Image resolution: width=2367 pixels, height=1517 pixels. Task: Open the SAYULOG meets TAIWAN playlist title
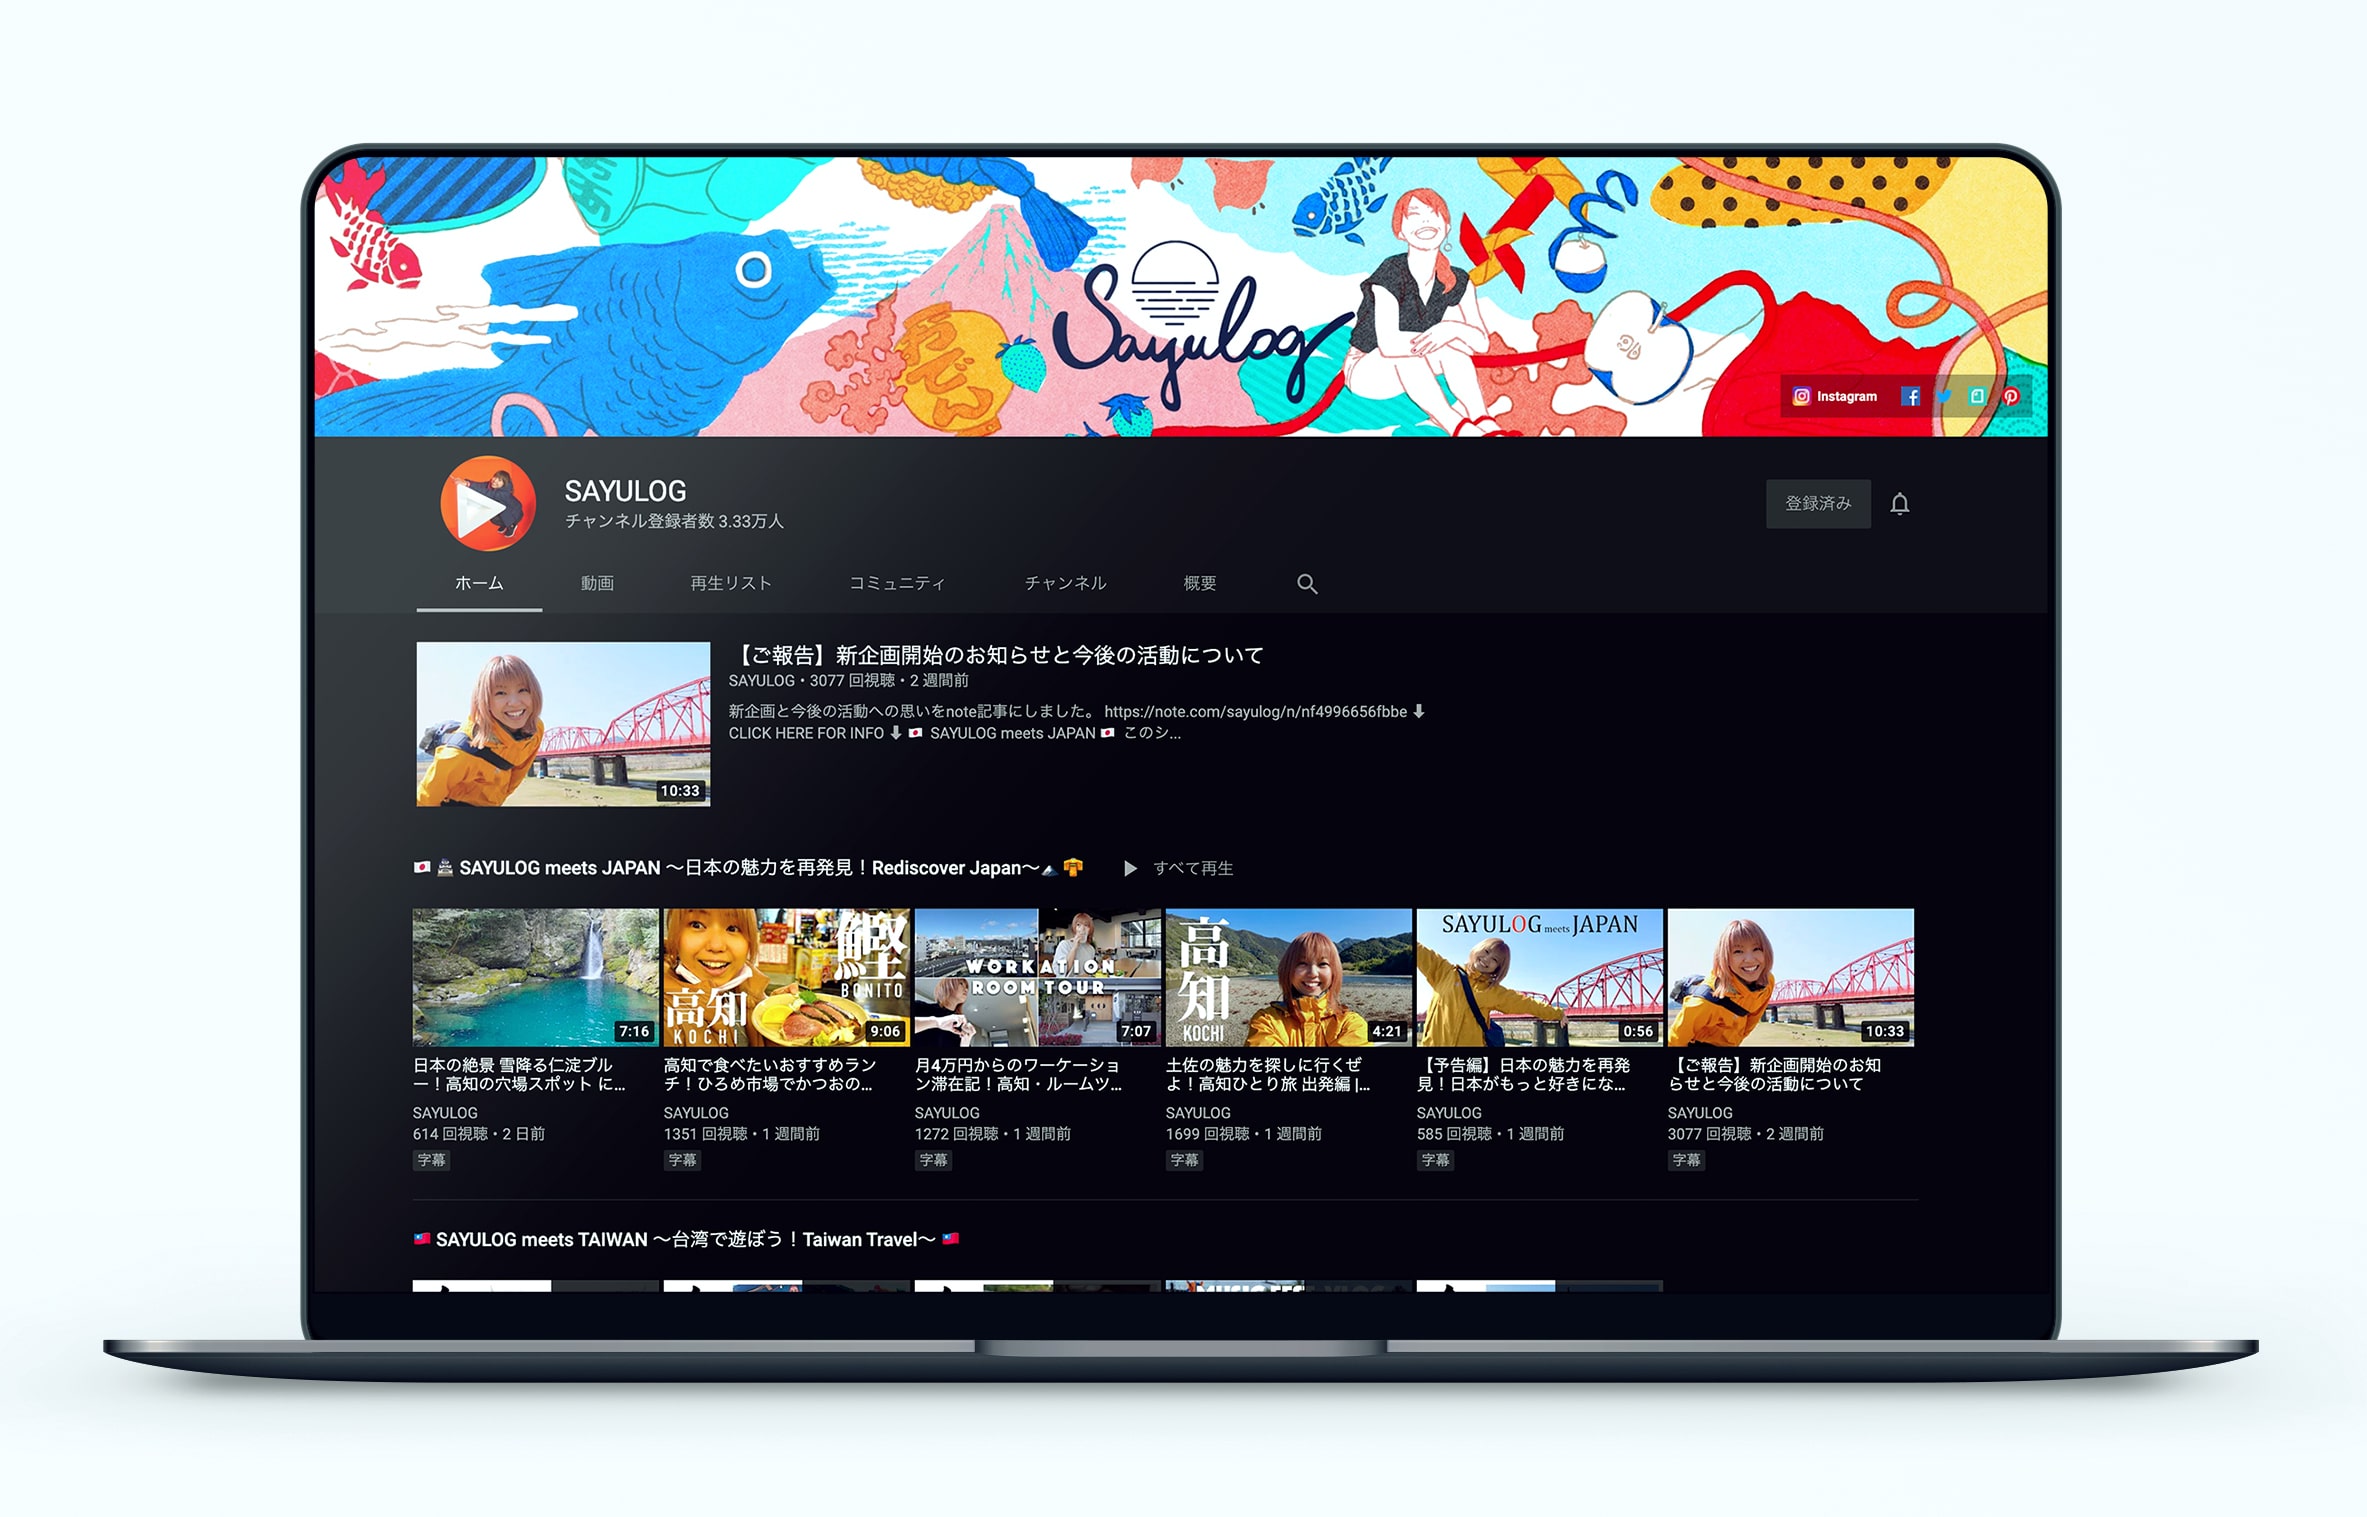(686, 1239)
